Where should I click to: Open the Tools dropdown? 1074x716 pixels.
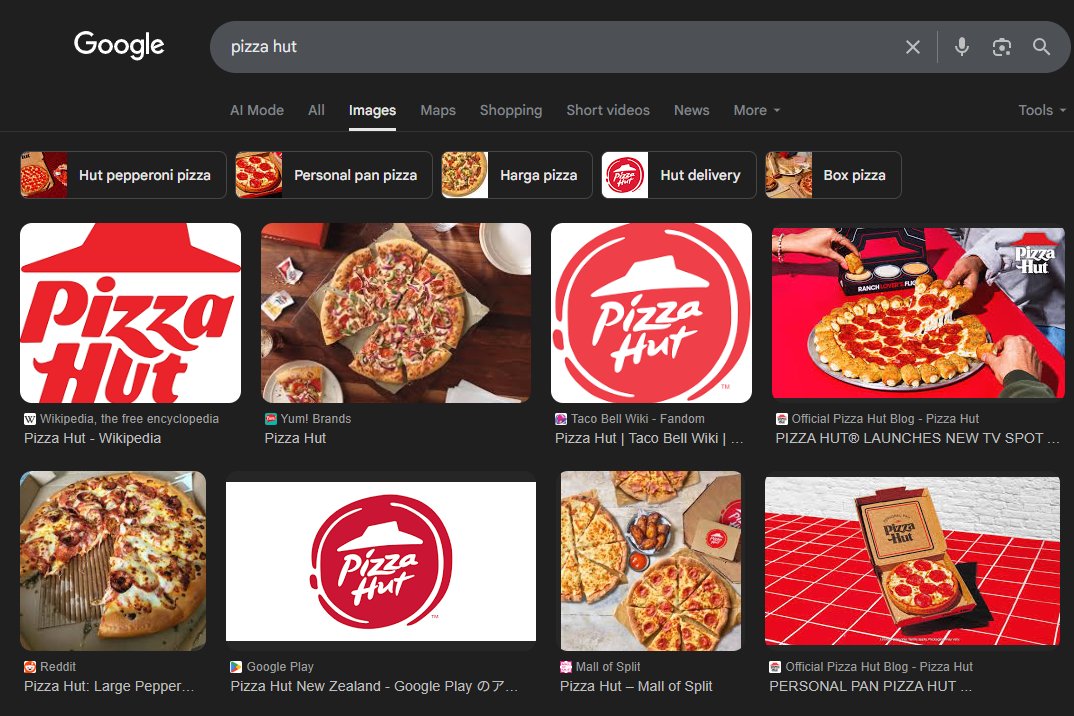tap(1042, 110)
